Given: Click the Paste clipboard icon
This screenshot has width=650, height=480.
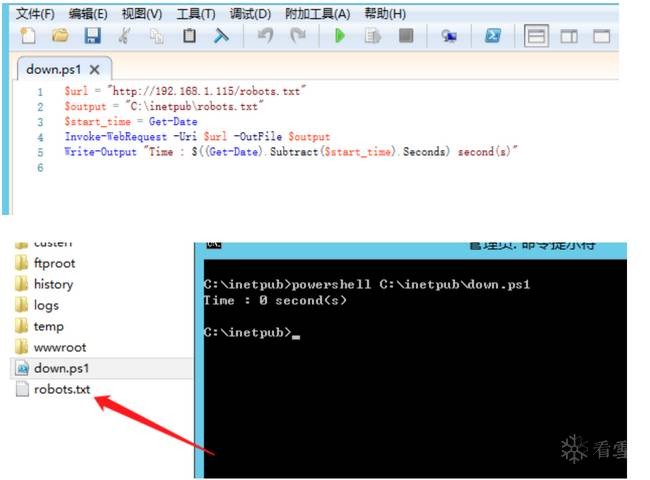Looking at the screenshot, I should pyautogui.click(x=189, y=37).
